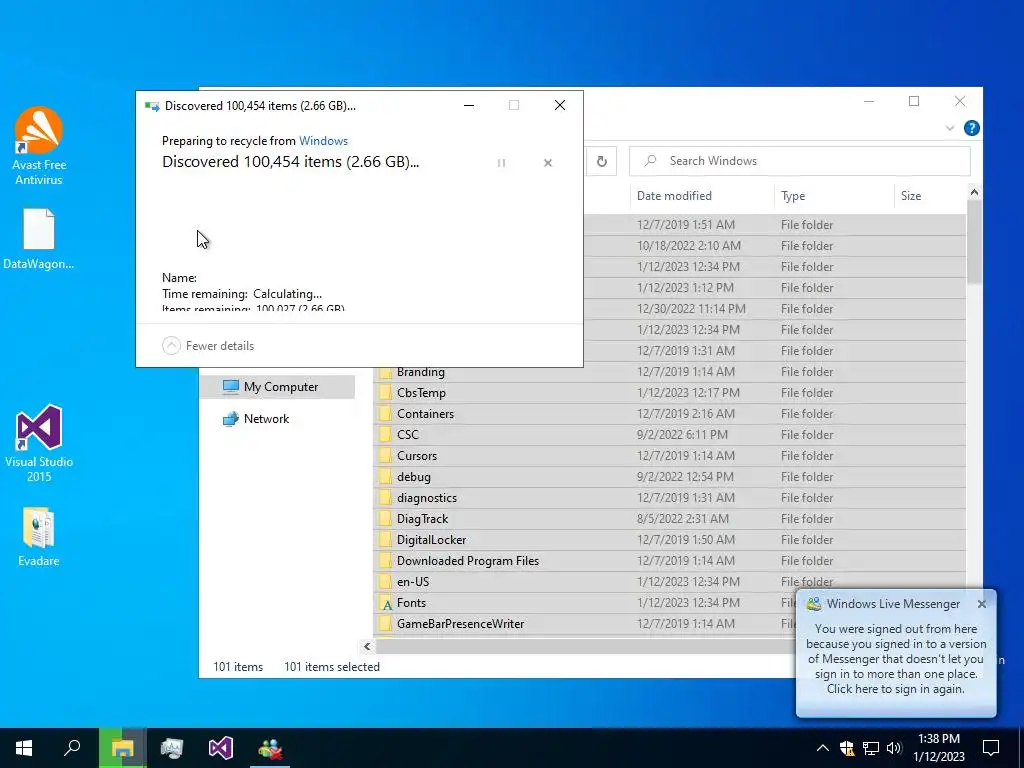The width and height of the screenshot is (1024, 768).
Task: Click the 12/30/2022 11:14 PM date cell
Action: coord(691,308)
